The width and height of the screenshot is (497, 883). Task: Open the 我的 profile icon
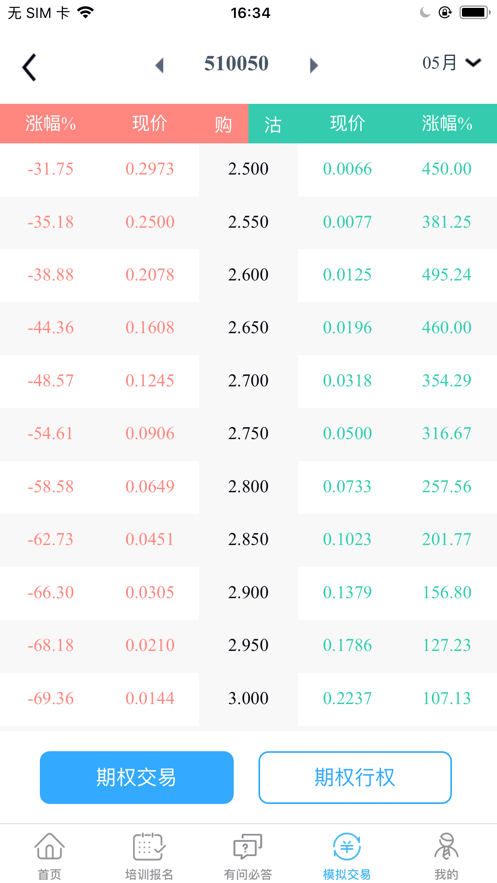coord(446,846)
